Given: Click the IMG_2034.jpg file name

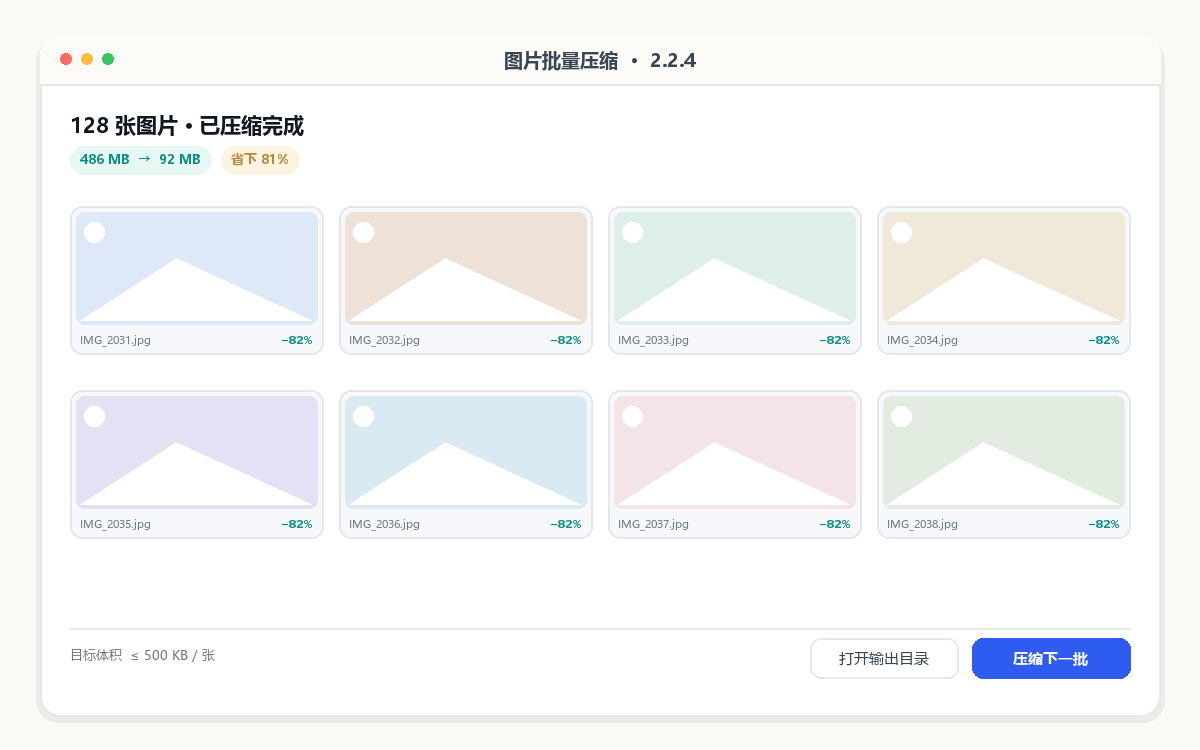Looking at the screenshot, I should [923, 340].
